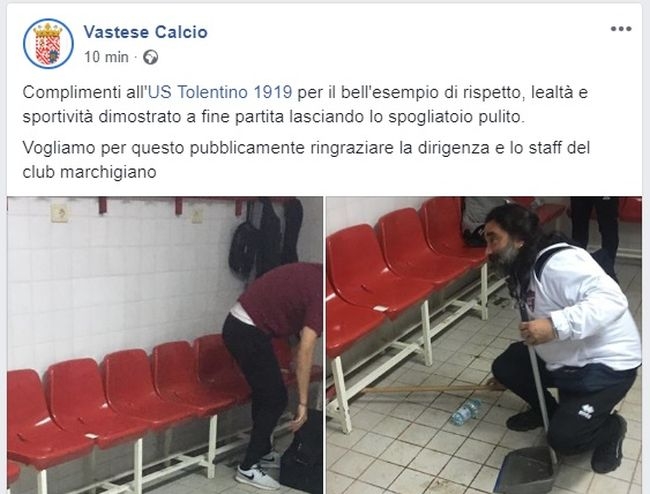Open the left locker room photo
The image size is (650, 494).
point(165,345)
